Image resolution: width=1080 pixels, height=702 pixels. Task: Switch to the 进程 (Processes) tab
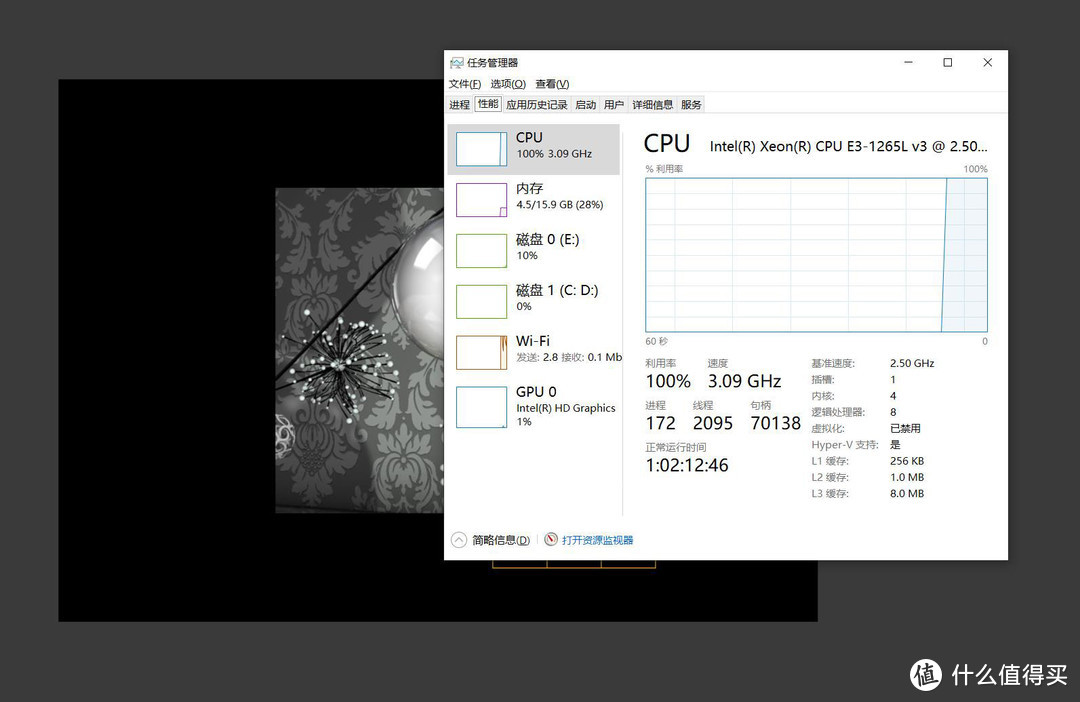click(x=460, y=103)
